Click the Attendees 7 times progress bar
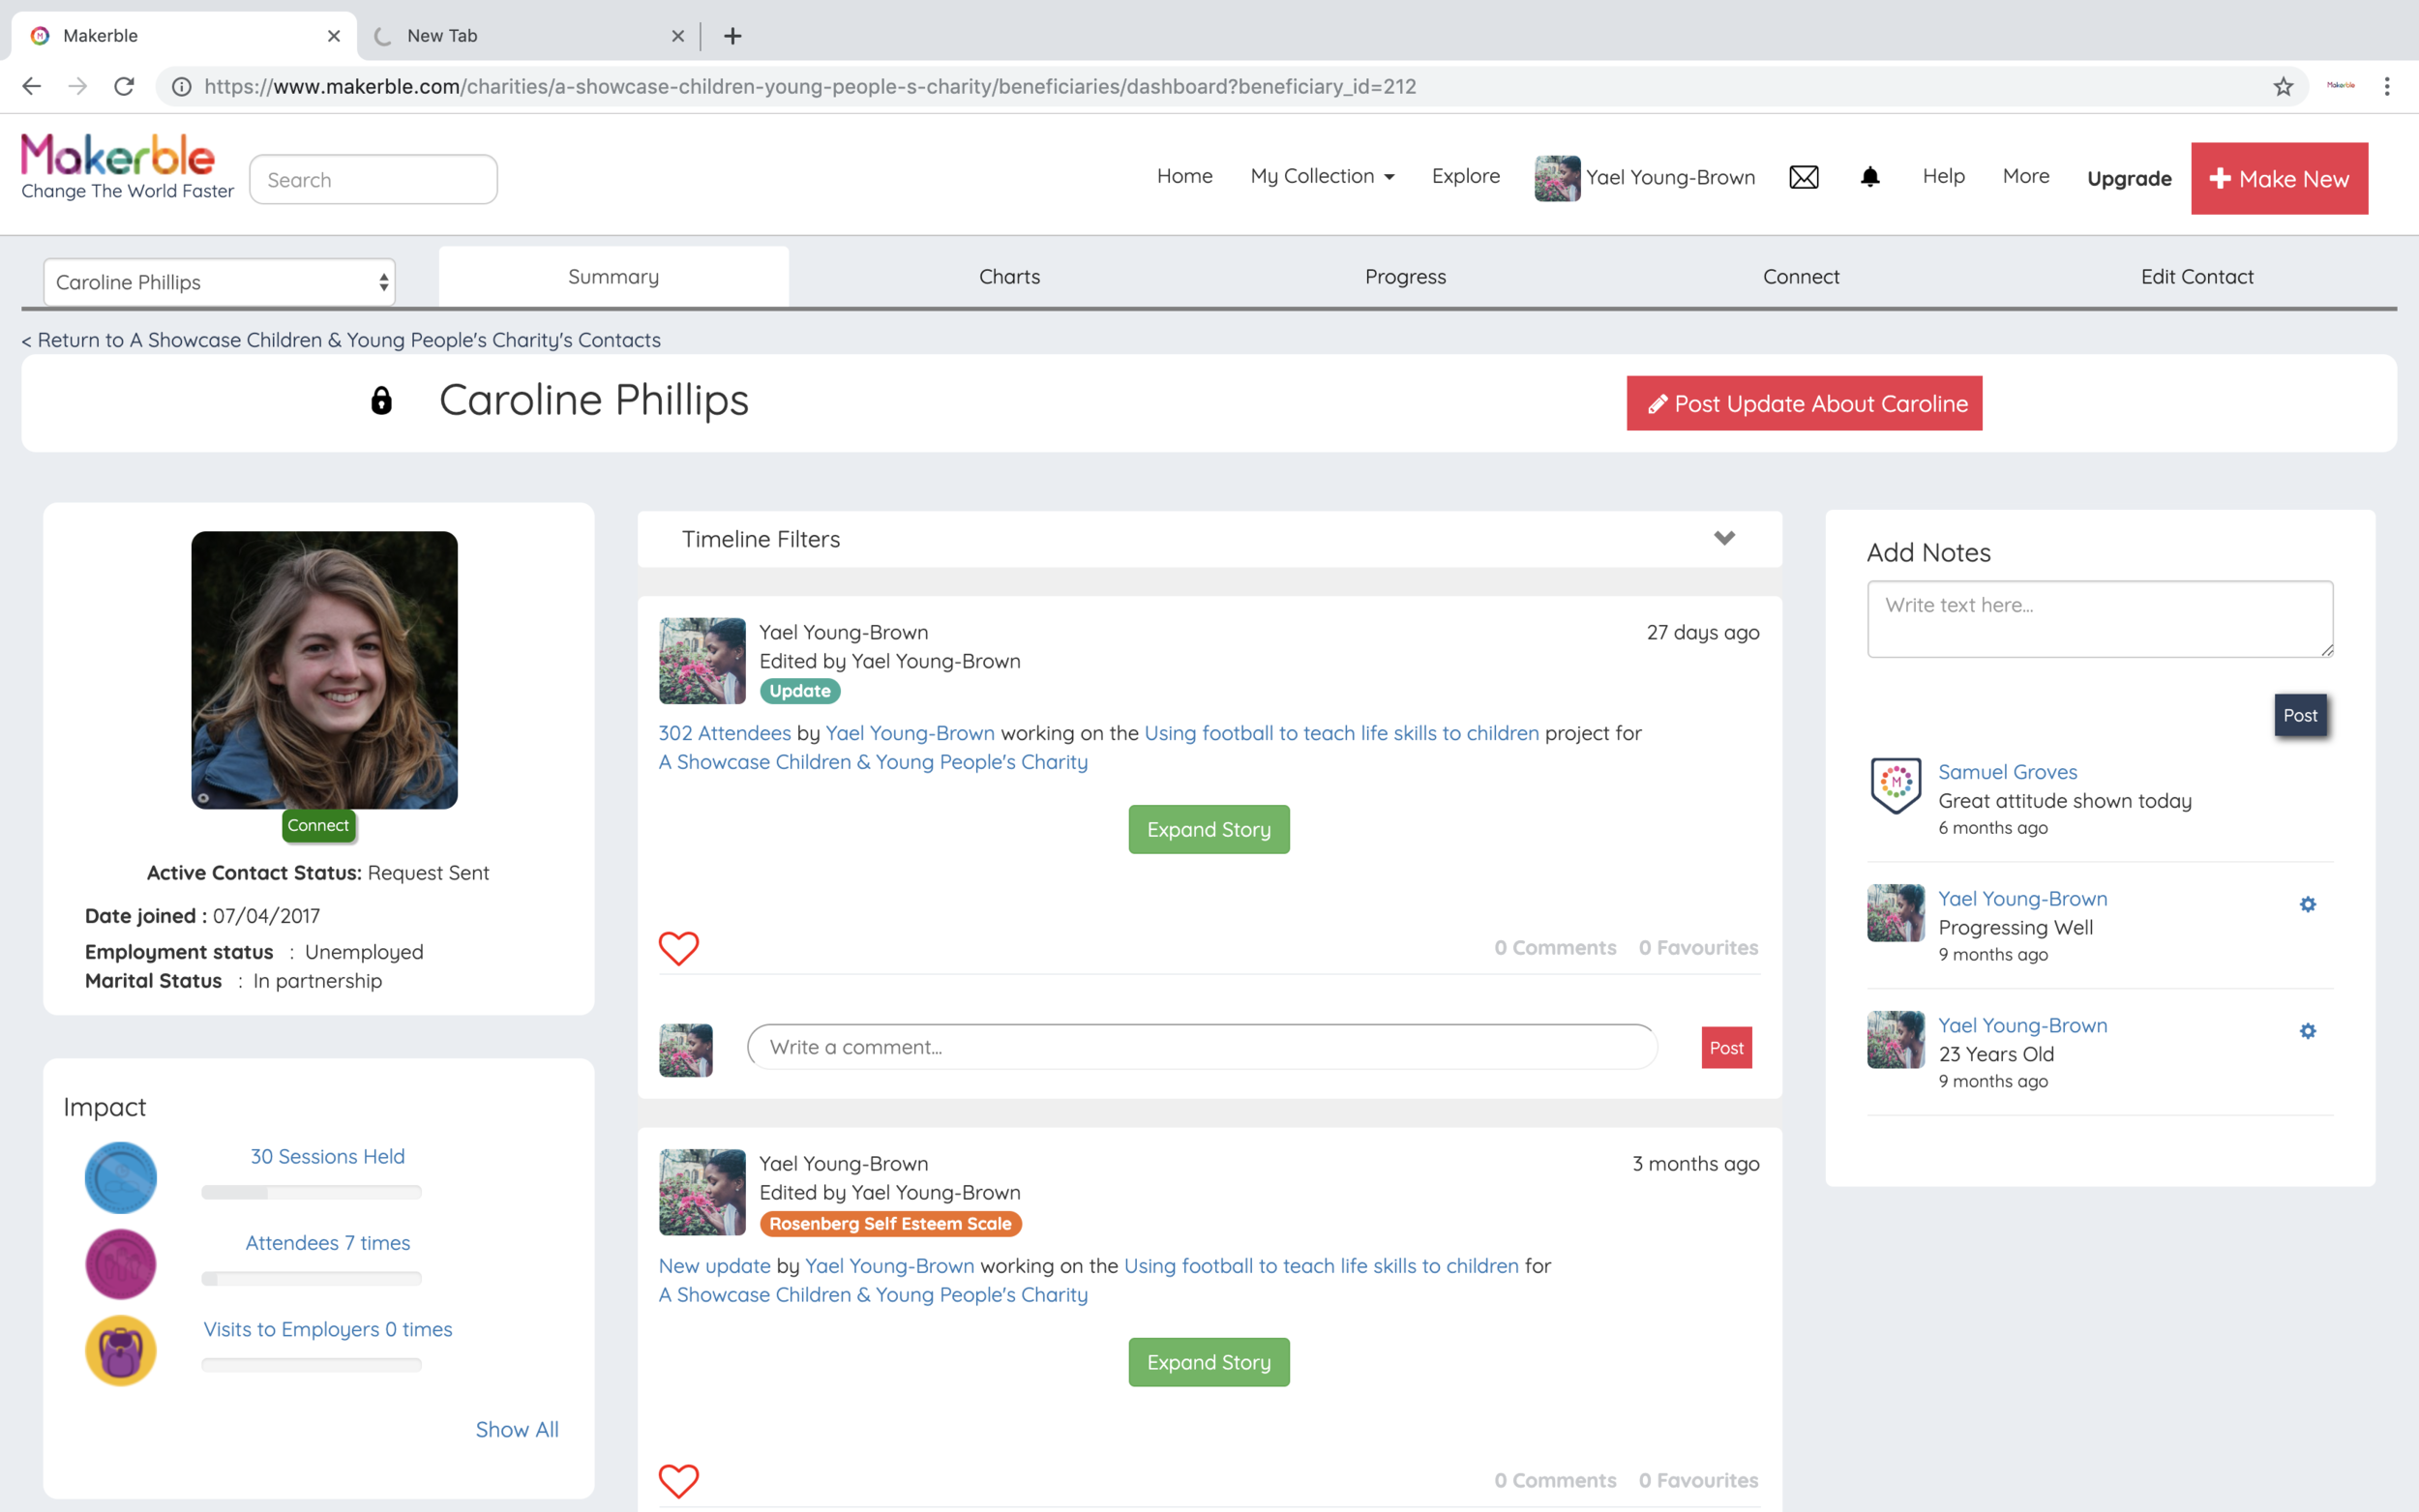2419x1512 pixels. click(x=311, y=1278)
